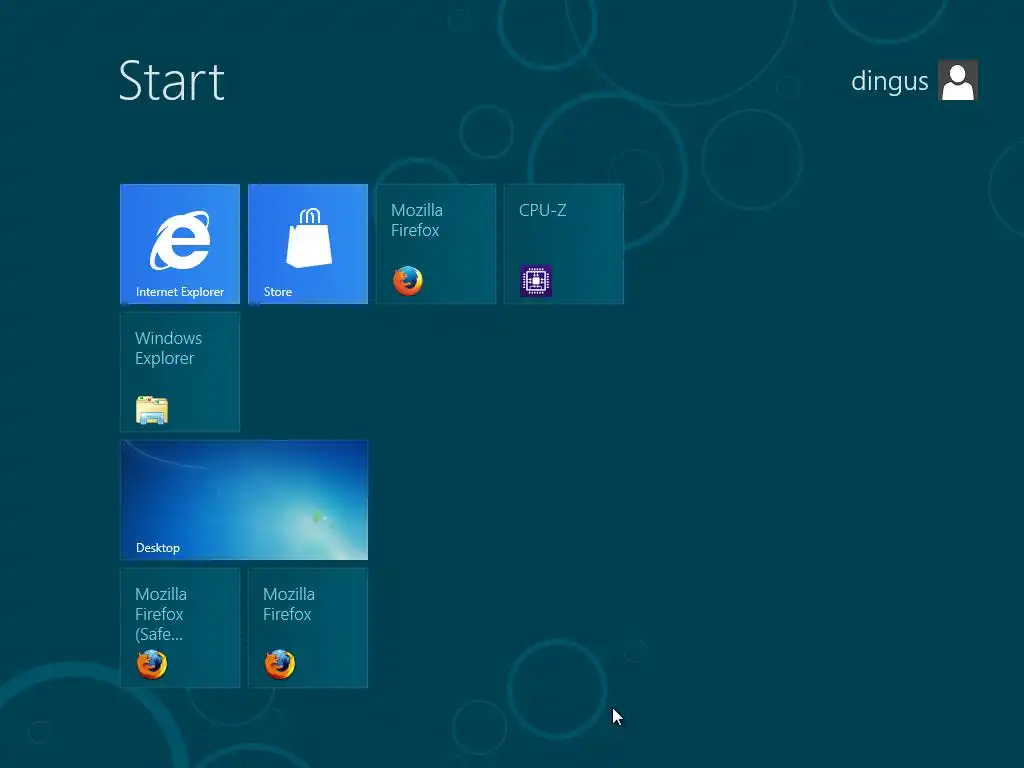Open the Mozilla Firefox tile below the Desktop tile

pos(308,628)
